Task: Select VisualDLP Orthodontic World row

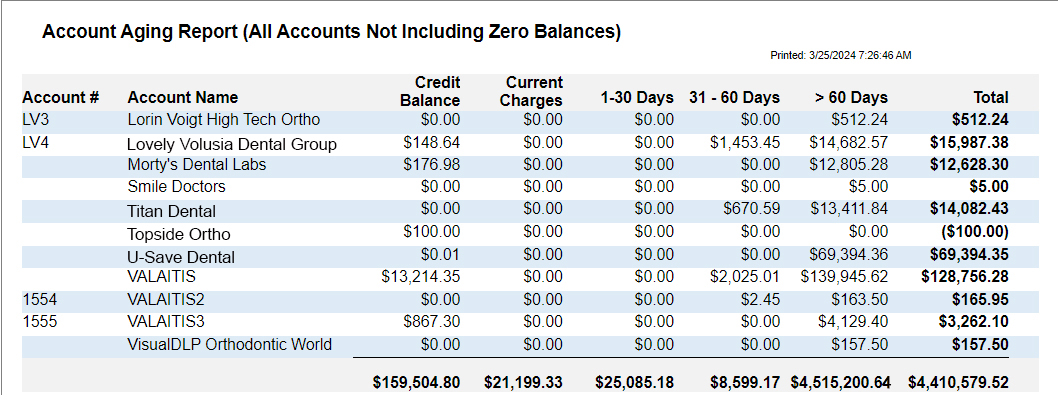Action: (516, 346)
